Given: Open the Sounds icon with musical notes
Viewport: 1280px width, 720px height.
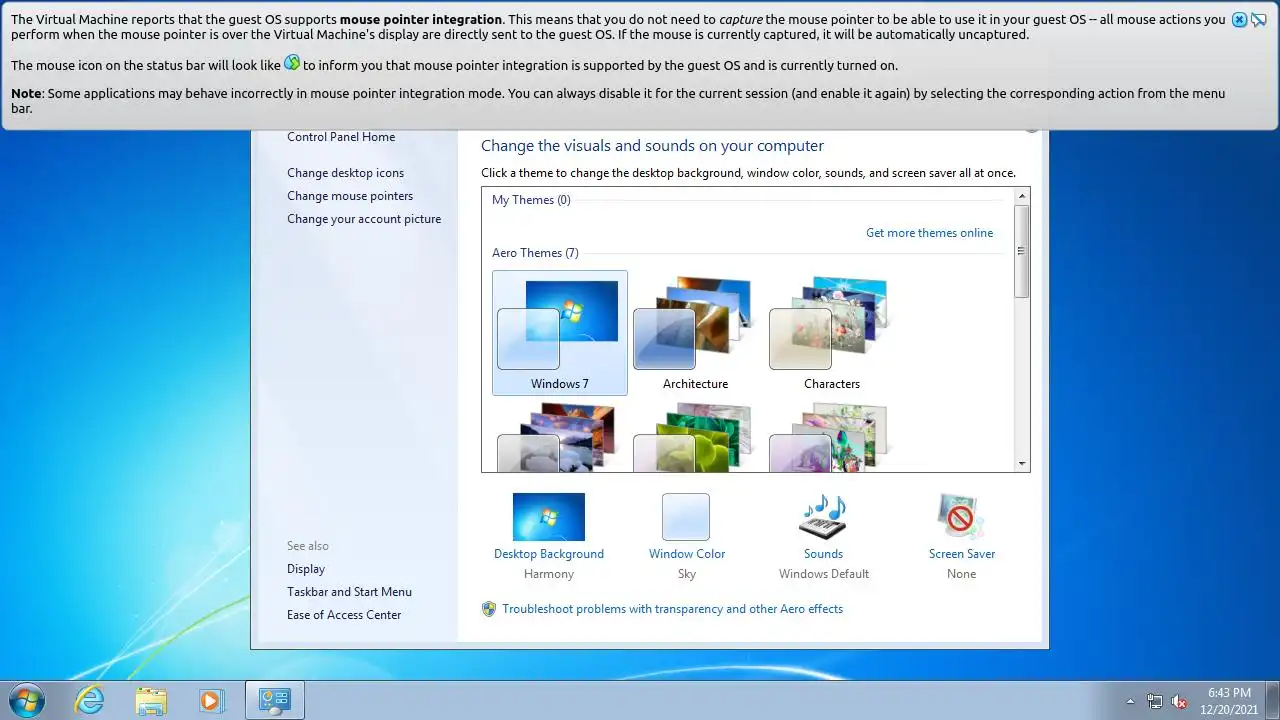Looking at the screenshot, I should click(x=823, y=517).
